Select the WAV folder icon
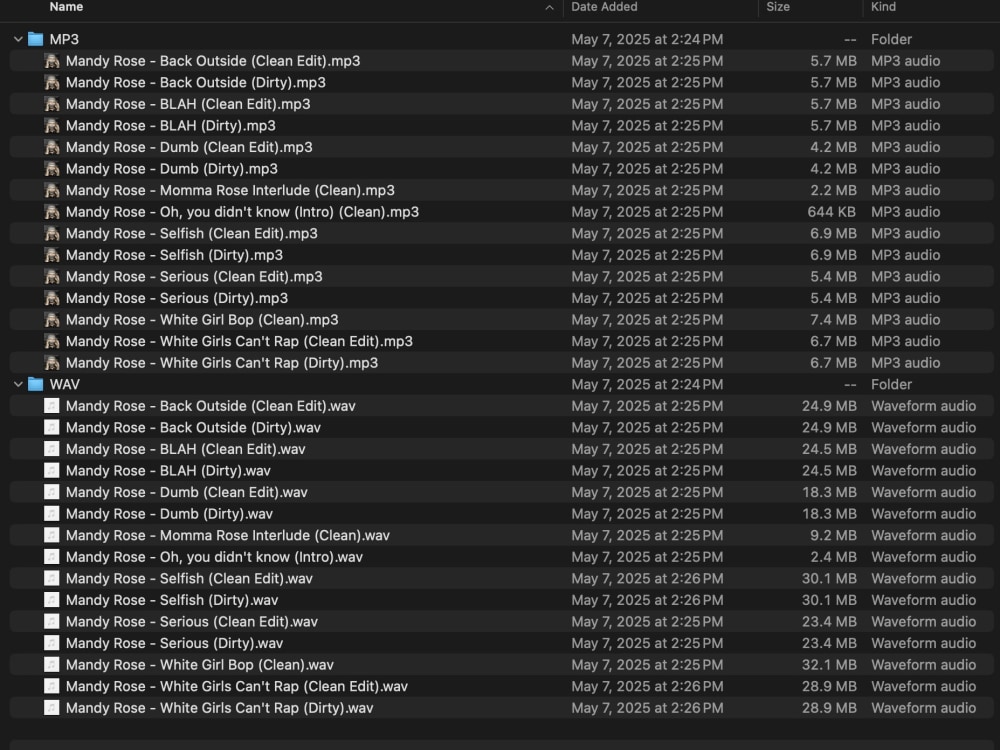The image size is (1000, 750). pos(36,385)
